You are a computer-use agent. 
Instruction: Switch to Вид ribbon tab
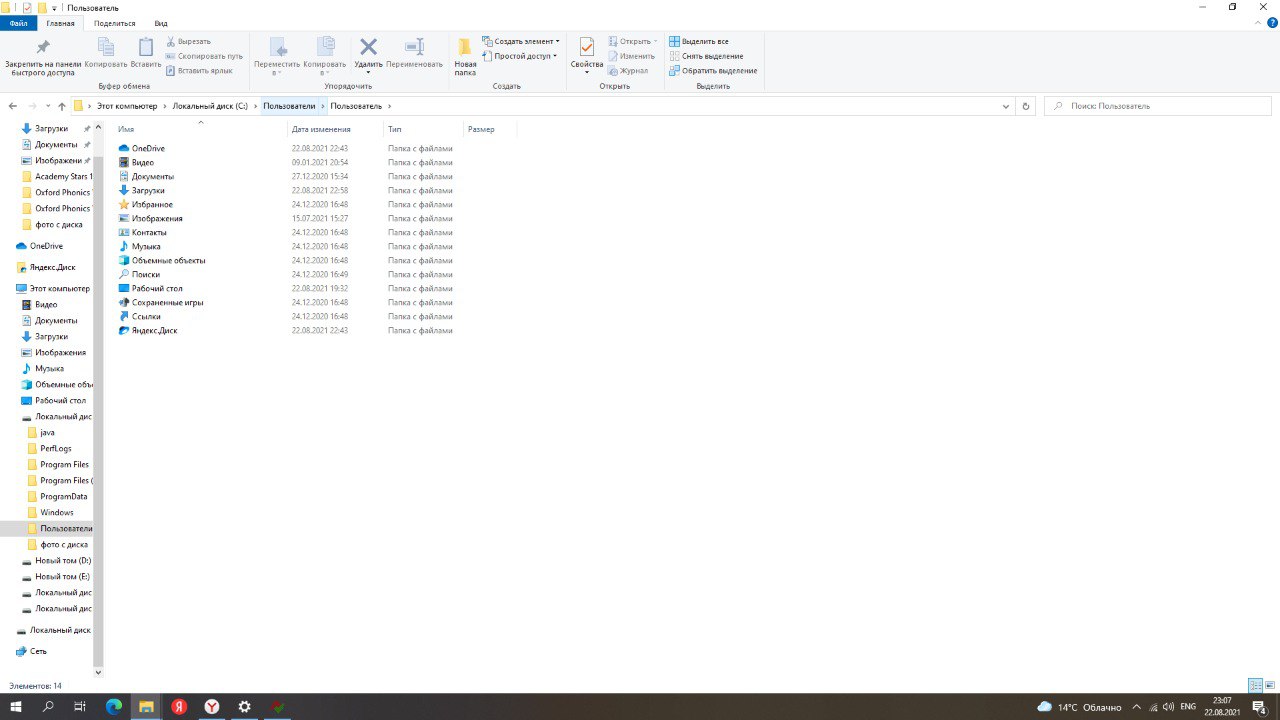tap(161, 22)
